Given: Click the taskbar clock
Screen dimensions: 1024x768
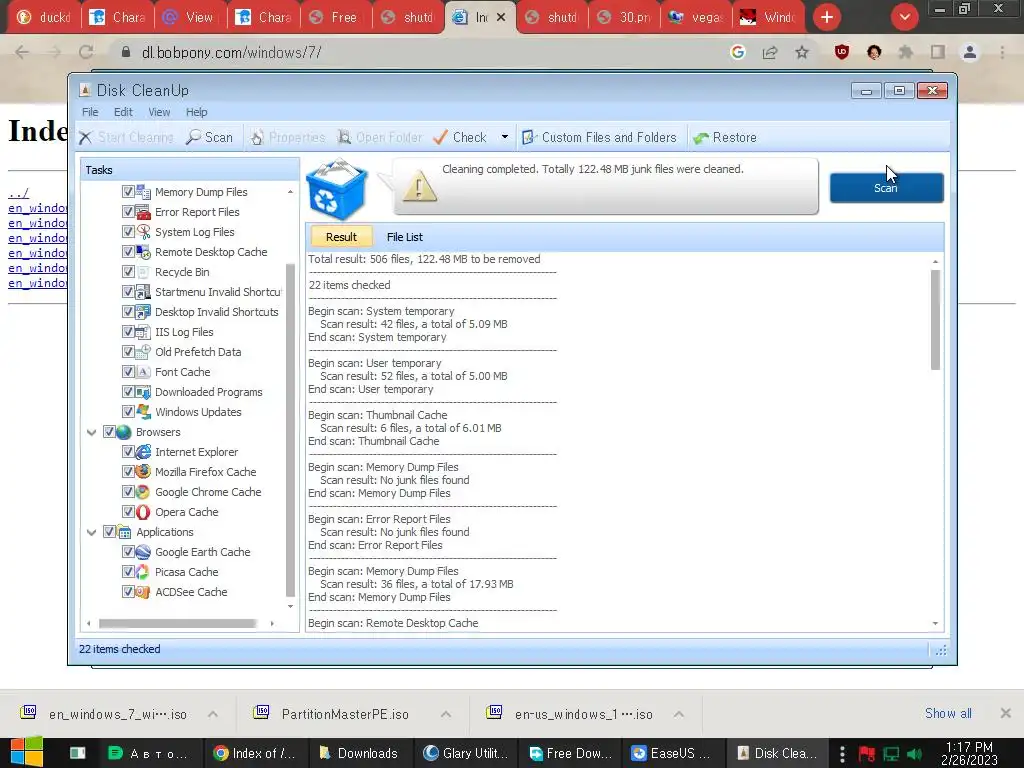Looking at the screenshot, I should coord(968,753).
